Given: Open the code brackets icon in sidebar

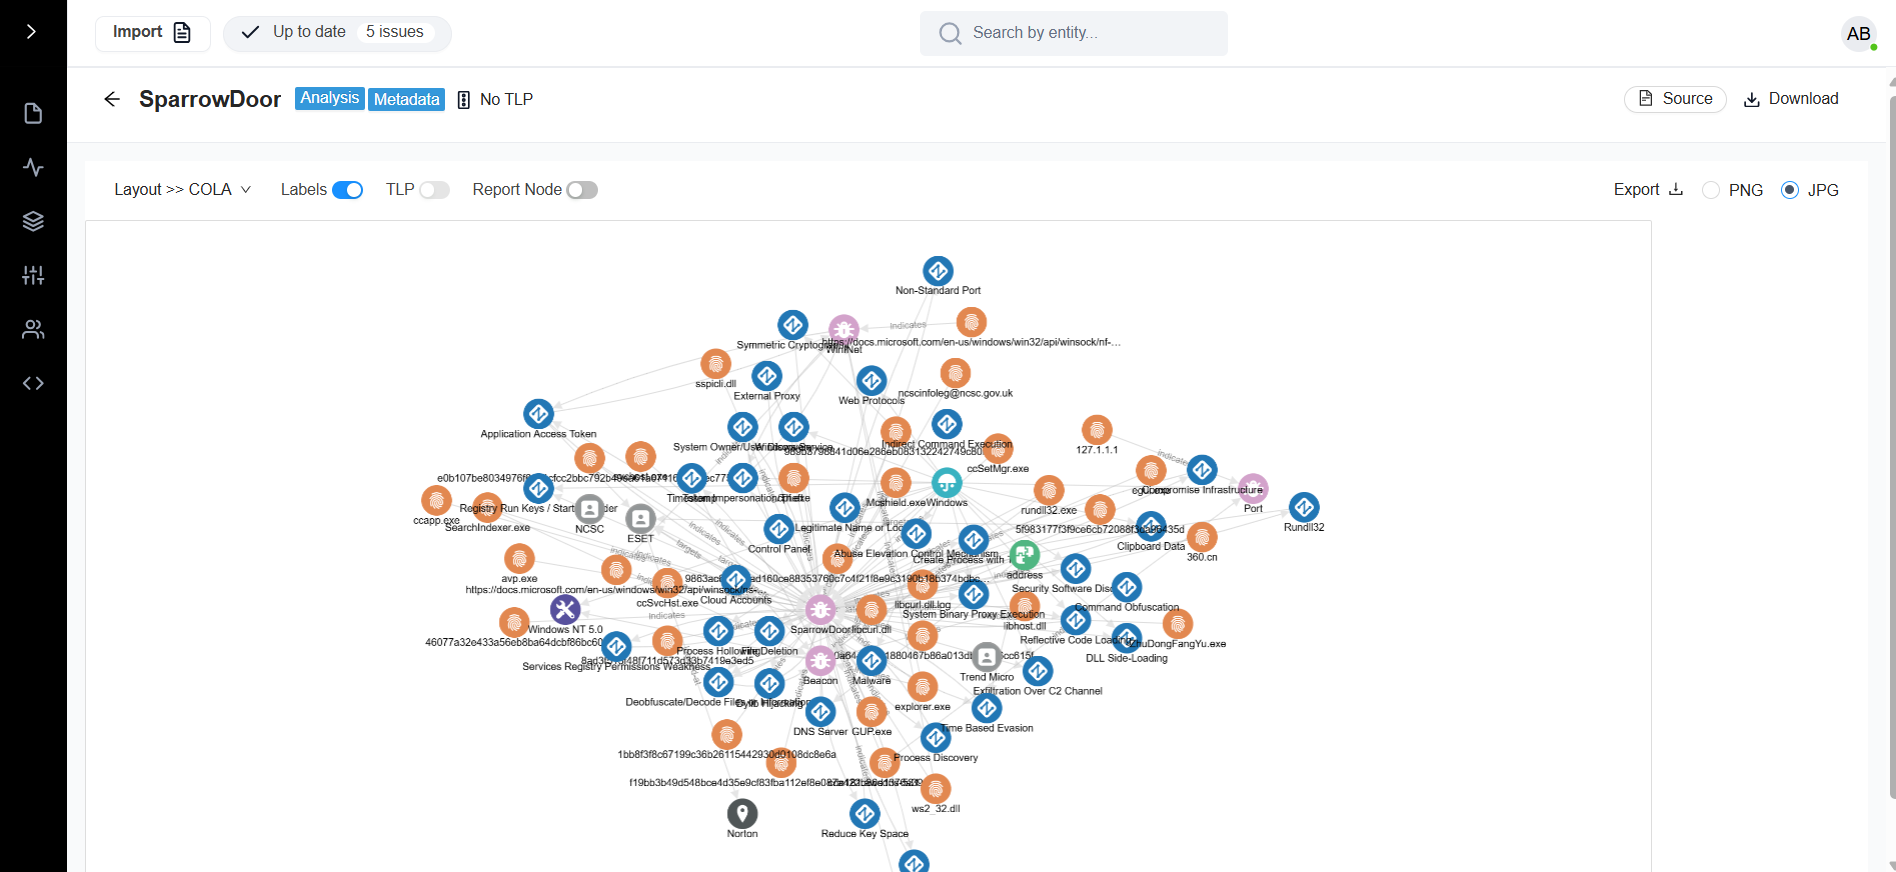Looking at the screenshot, I should click(33, 384).
